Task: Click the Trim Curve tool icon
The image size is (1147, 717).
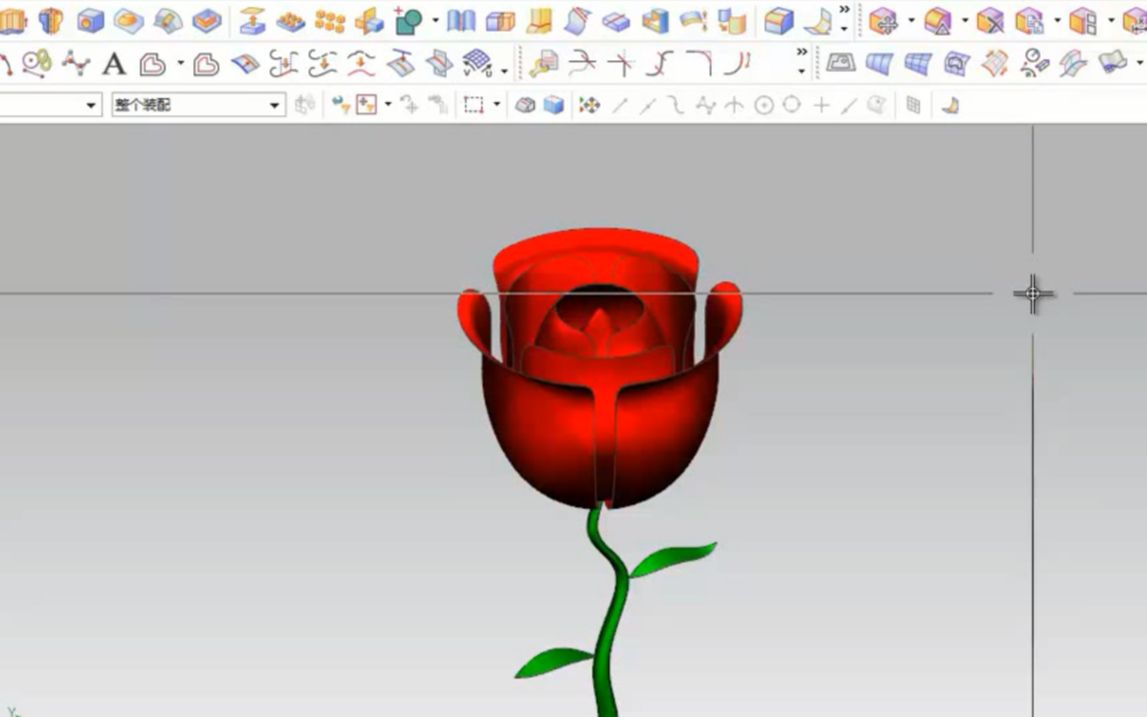Action: pyautogui.click(x=582, y=64)
